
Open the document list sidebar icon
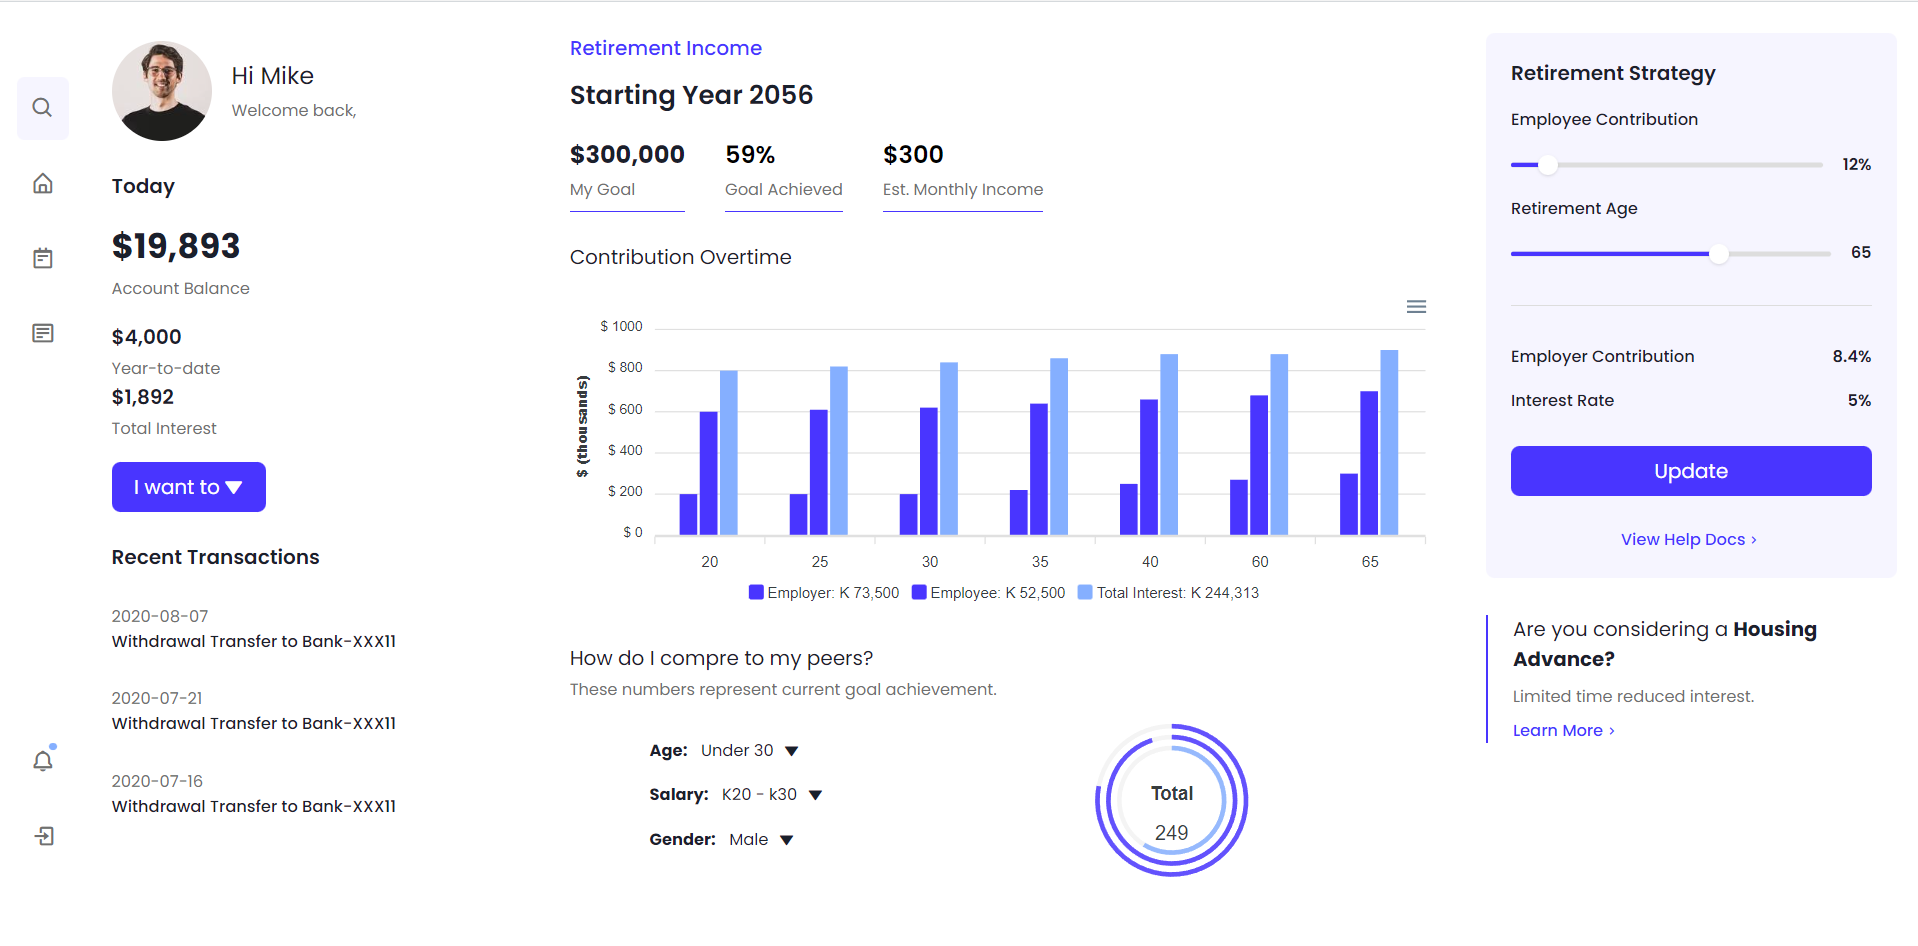[42, 333]
